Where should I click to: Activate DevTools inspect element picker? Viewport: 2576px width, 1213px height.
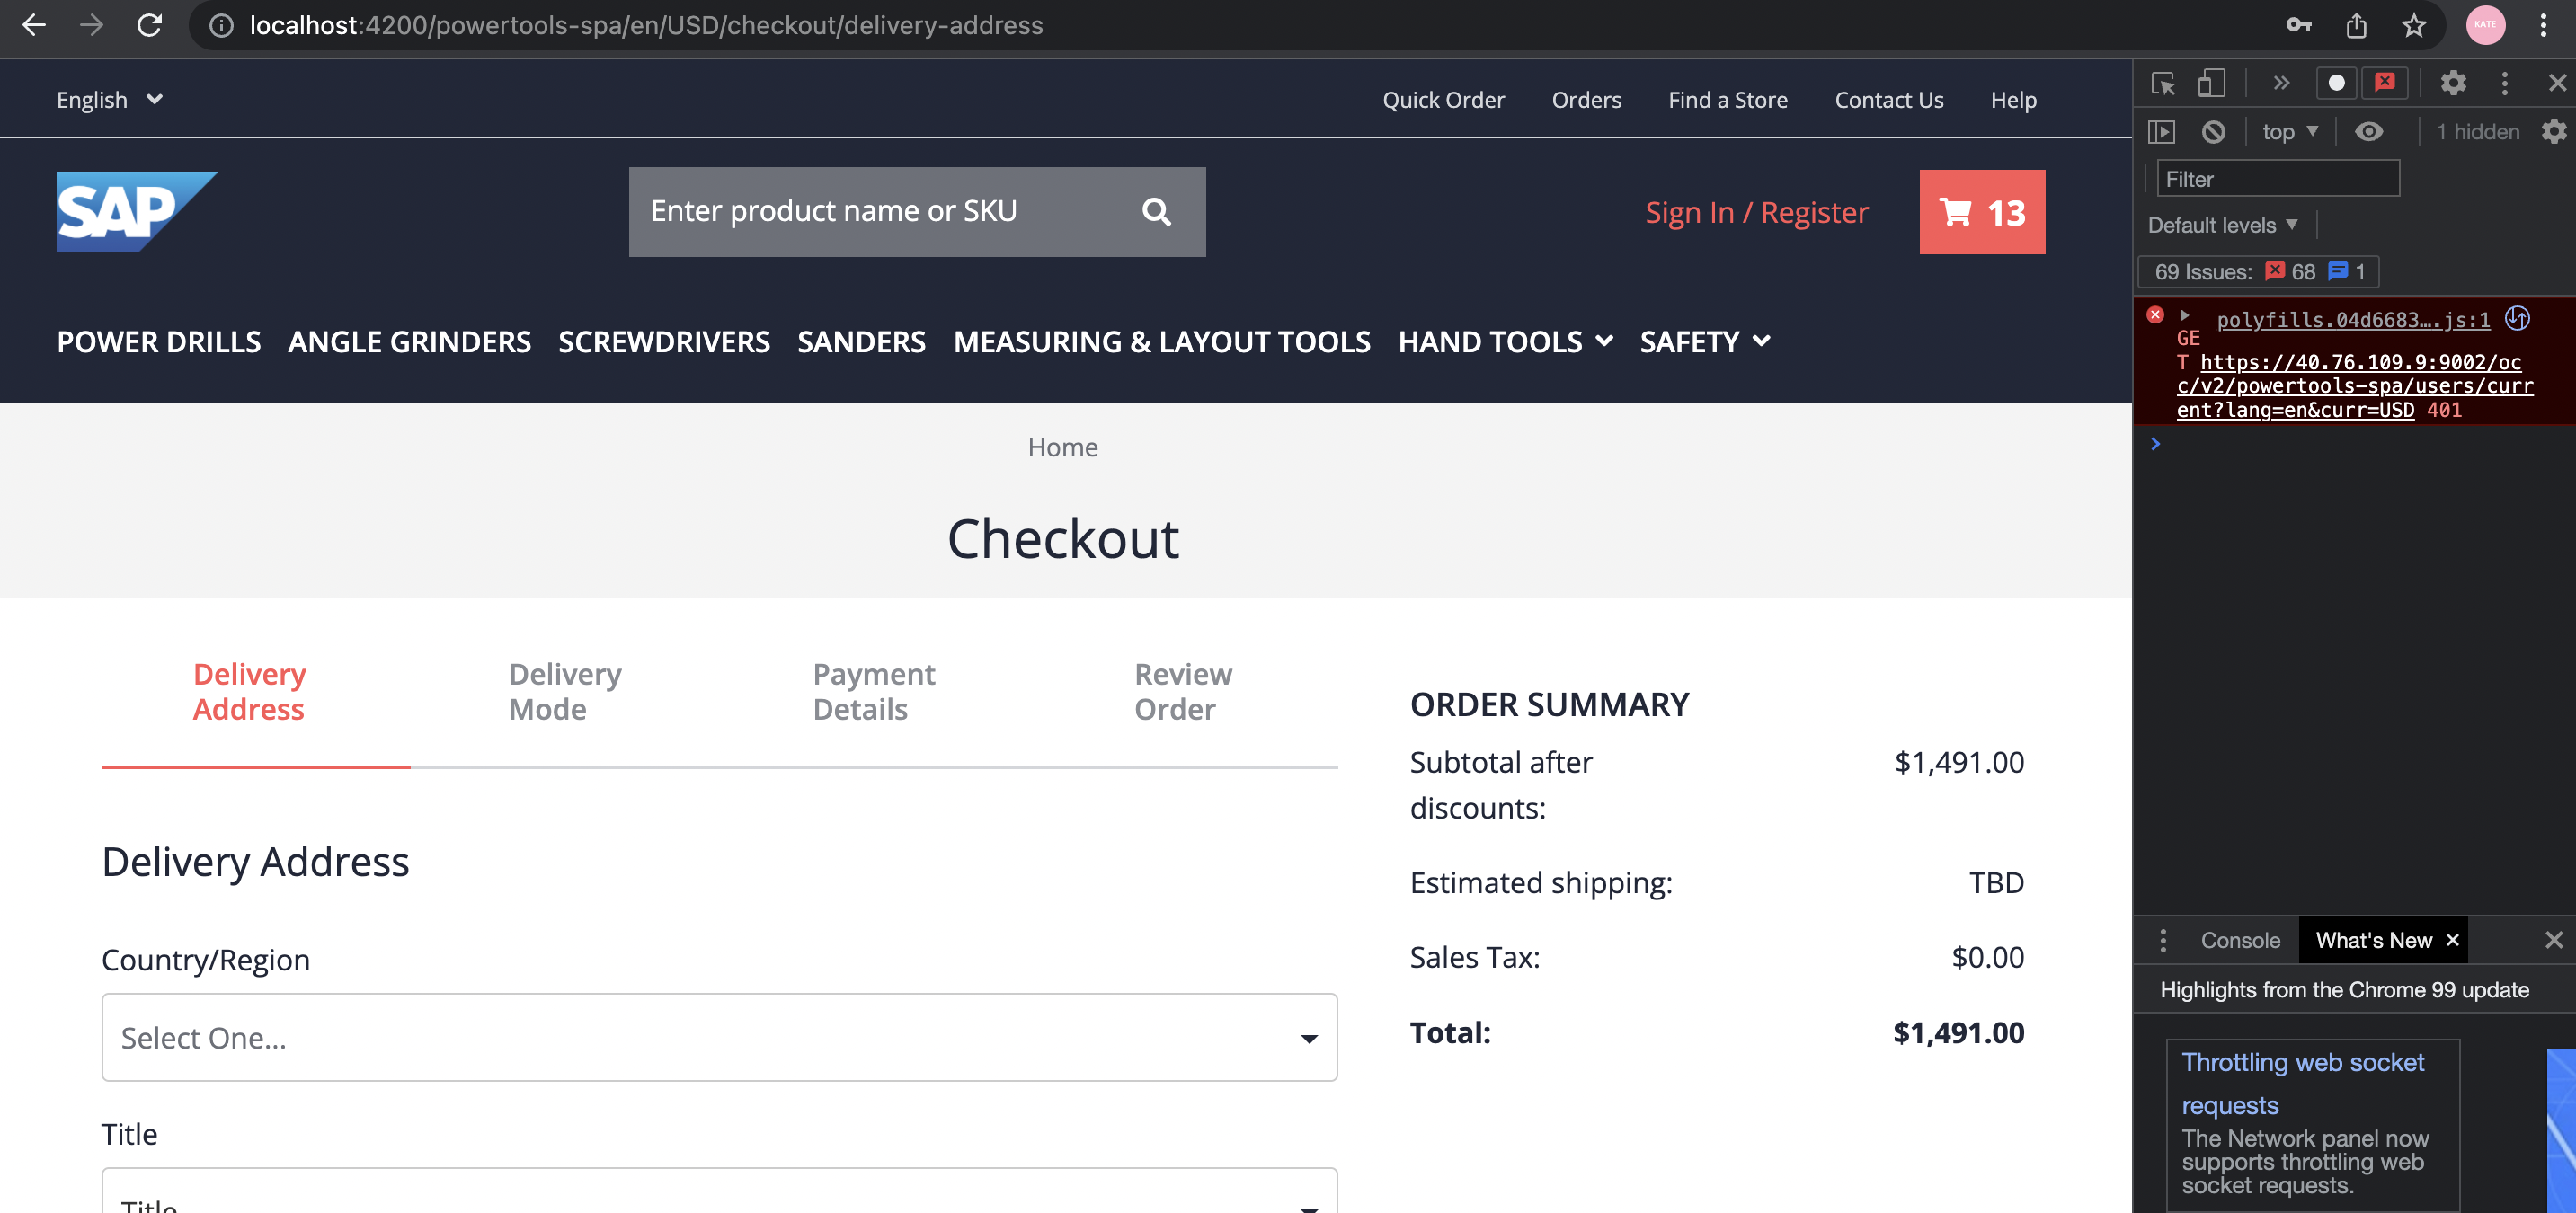pyautogui.click(x=2163, y=83)
